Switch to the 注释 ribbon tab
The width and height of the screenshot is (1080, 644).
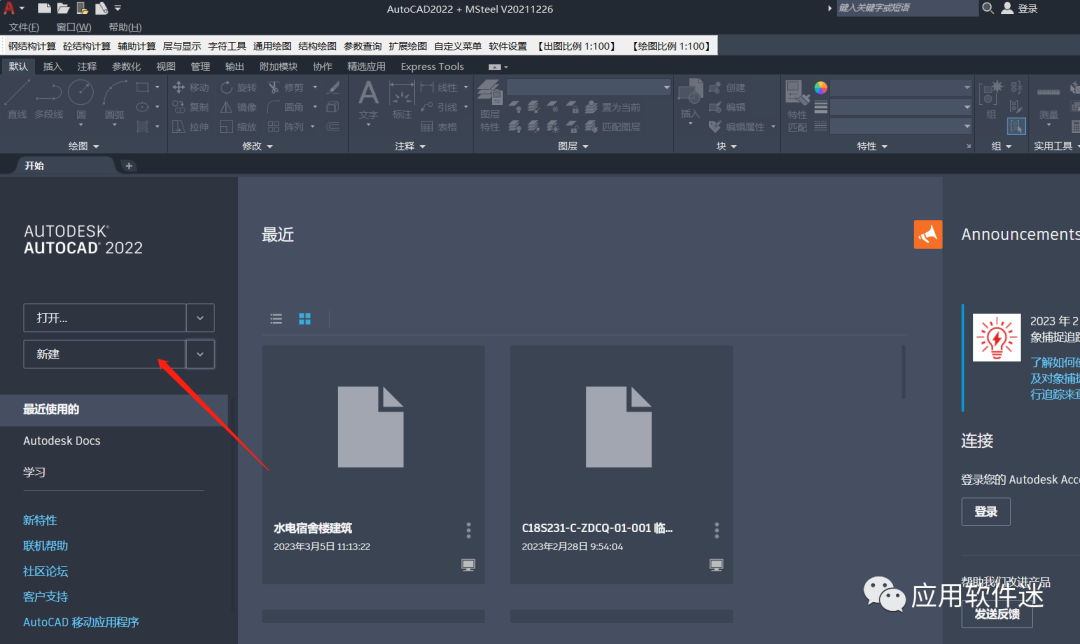pos(87,66)
